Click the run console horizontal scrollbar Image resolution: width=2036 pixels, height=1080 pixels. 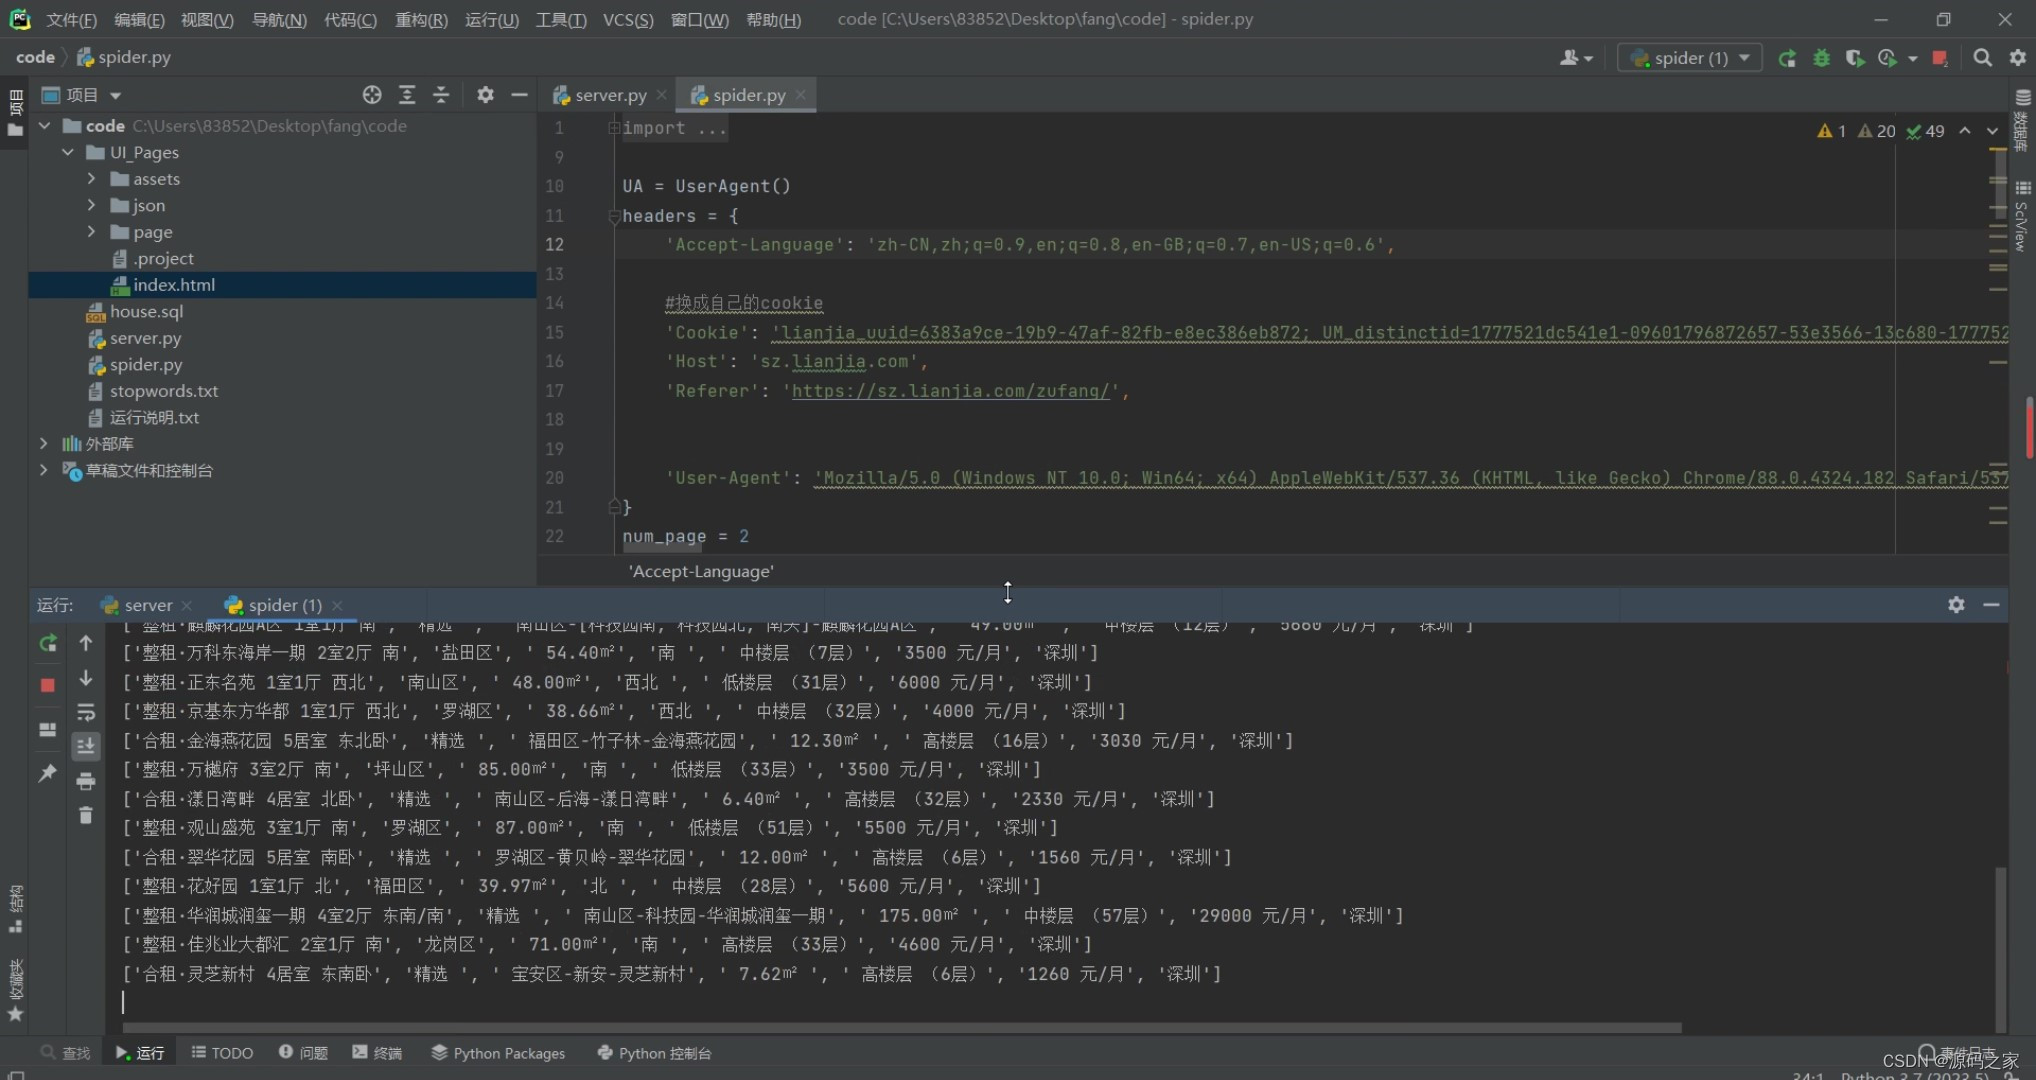click(x=902, y=1027)
